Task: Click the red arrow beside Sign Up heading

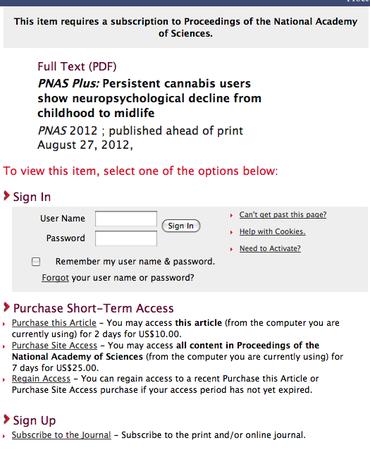Action: (x=6, y=419)
